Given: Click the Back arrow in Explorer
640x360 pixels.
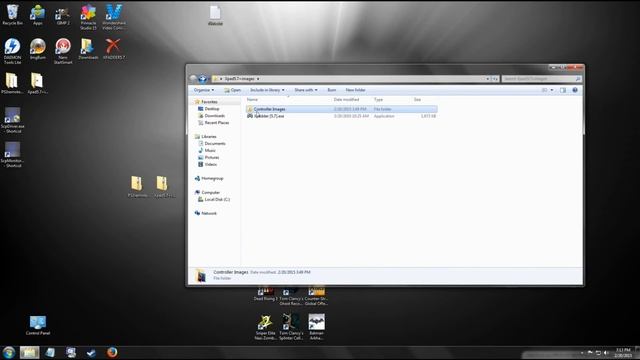Looking at the screenshot, I should coord(193,78).
